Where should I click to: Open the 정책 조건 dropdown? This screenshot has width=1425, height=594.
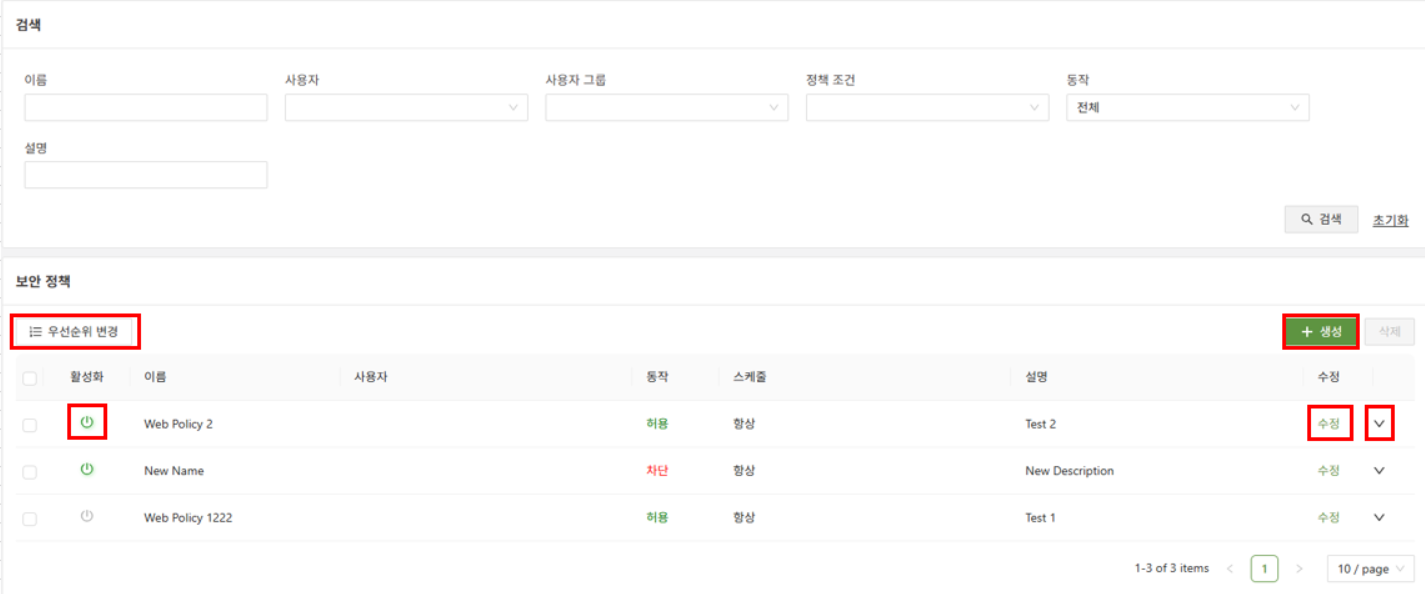point(927,108)
